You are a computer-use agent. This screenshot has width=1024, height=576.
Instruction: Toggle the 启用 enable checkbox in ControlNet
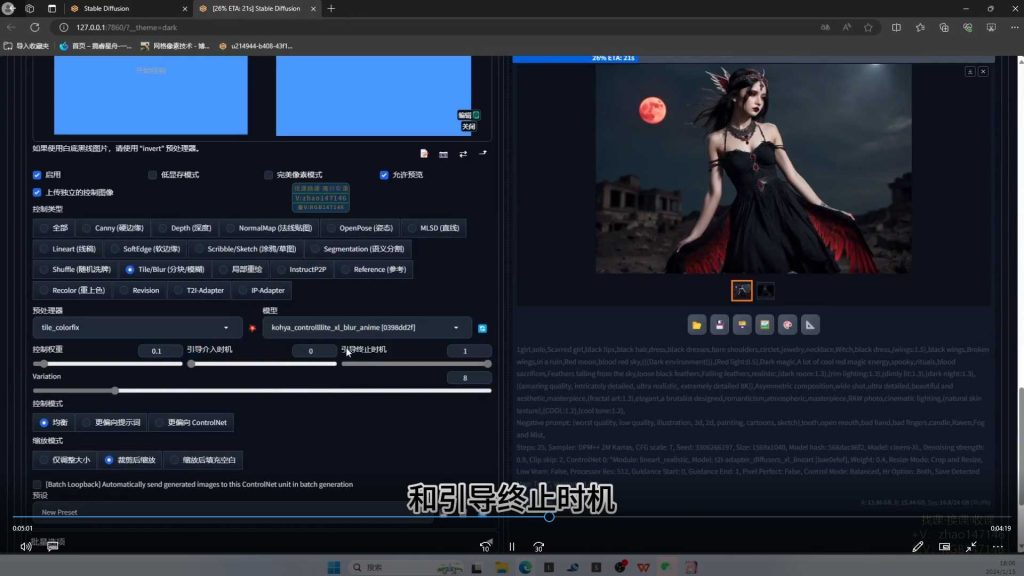[x=37, y=174]
